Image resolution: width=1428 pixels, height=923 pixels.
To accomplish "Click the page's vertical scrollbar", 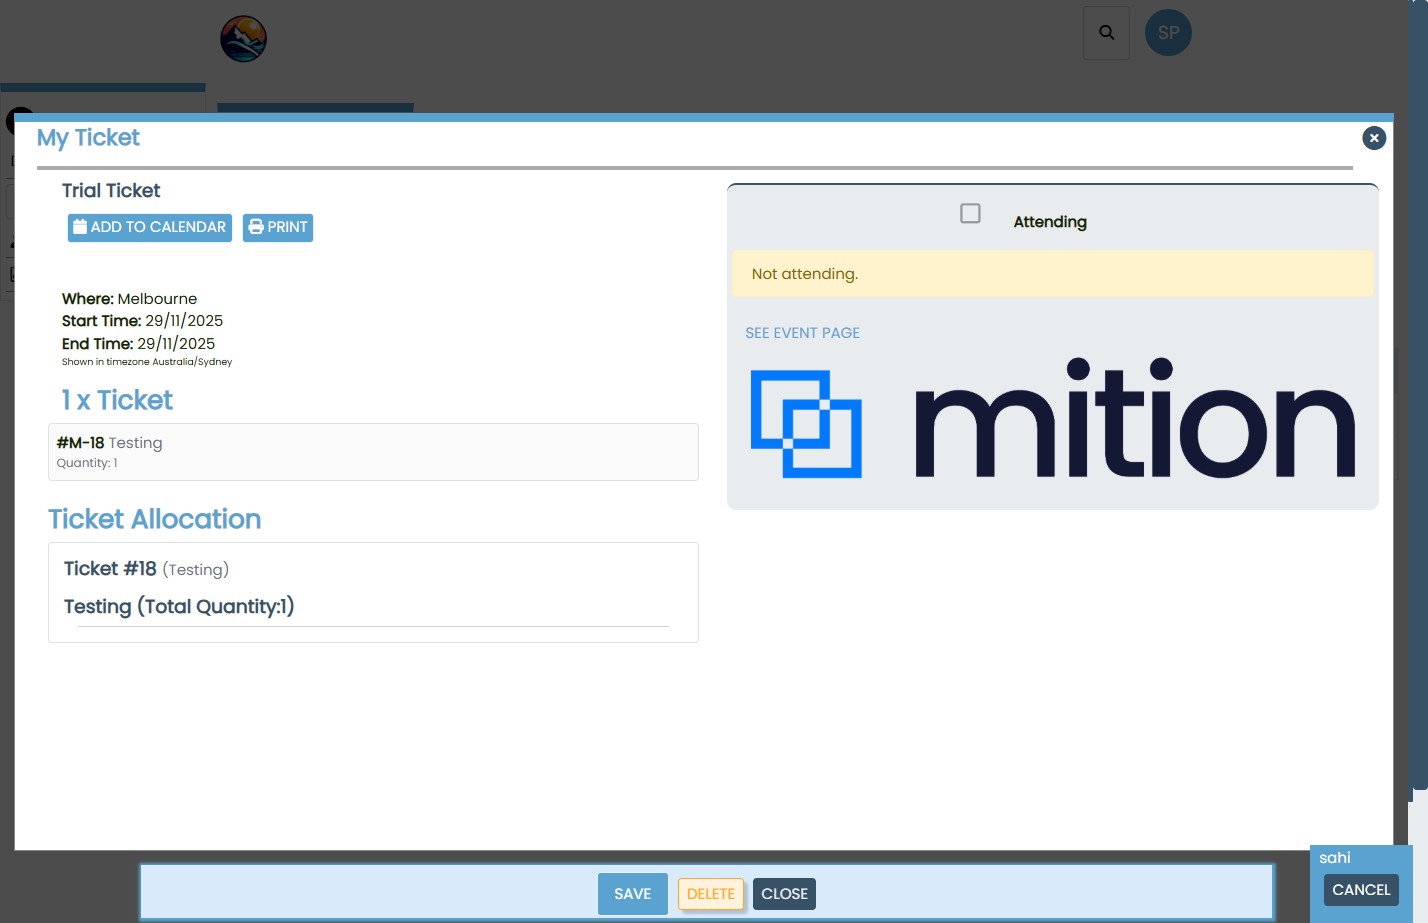I will (x=1418, y=400).
